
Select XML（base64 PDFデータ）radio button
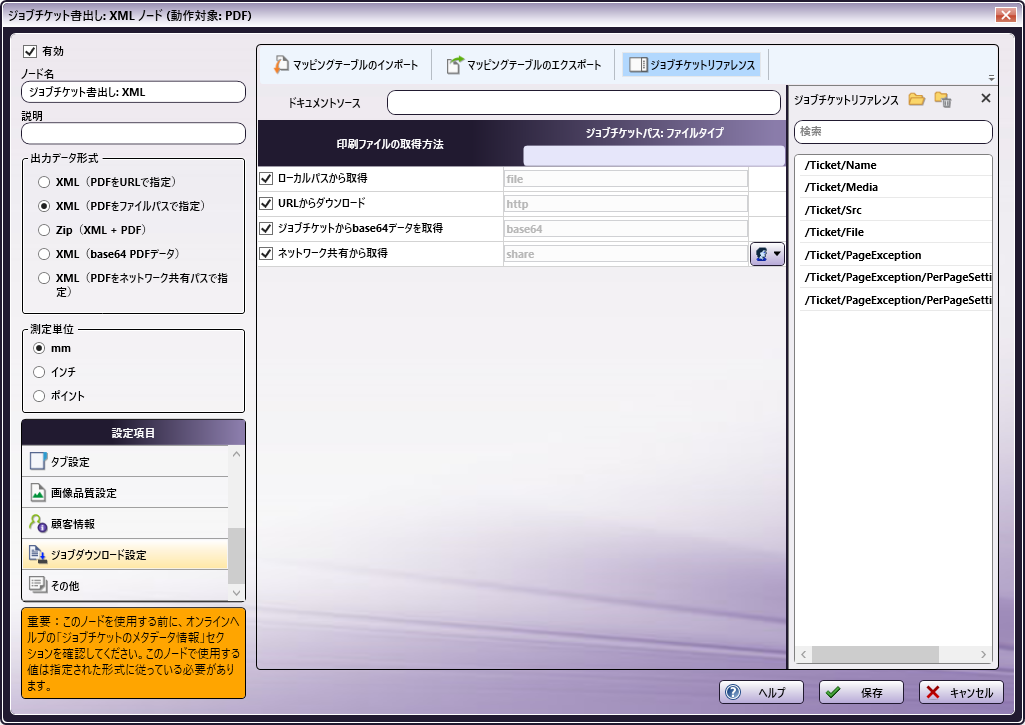click(x=44, y=254)
